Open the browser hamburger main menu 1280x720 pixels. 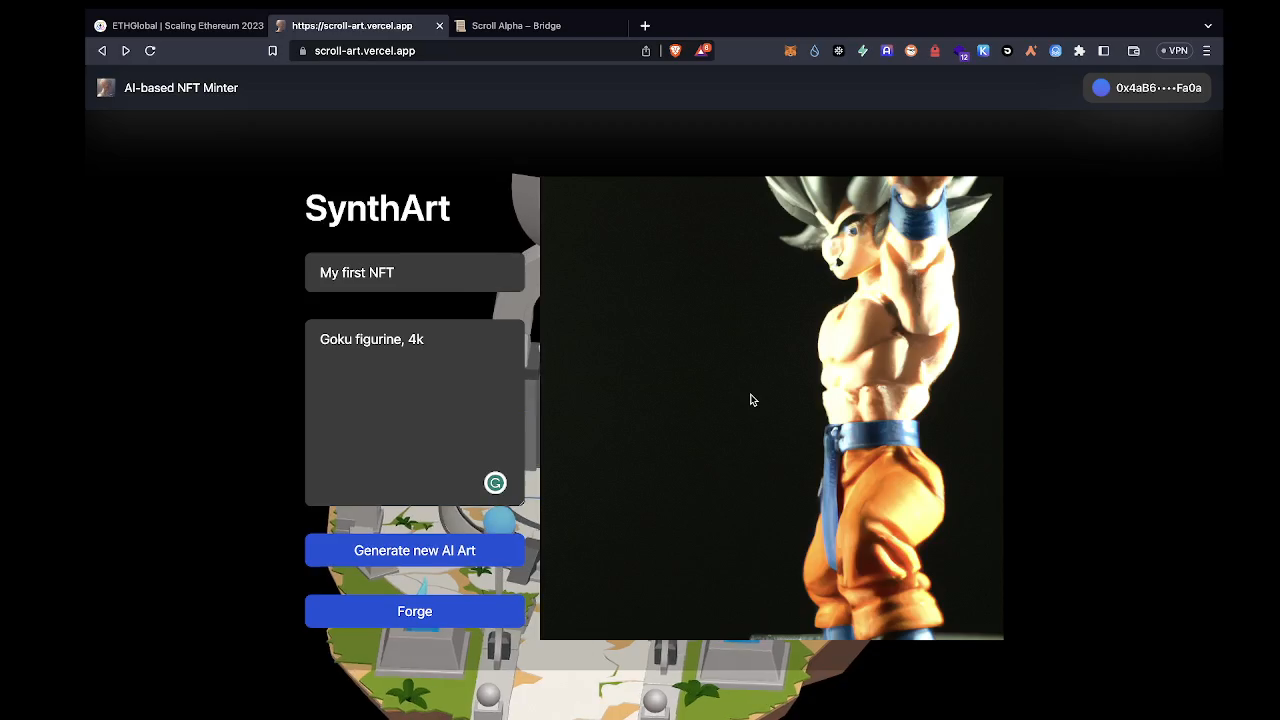coord(1207,51)
